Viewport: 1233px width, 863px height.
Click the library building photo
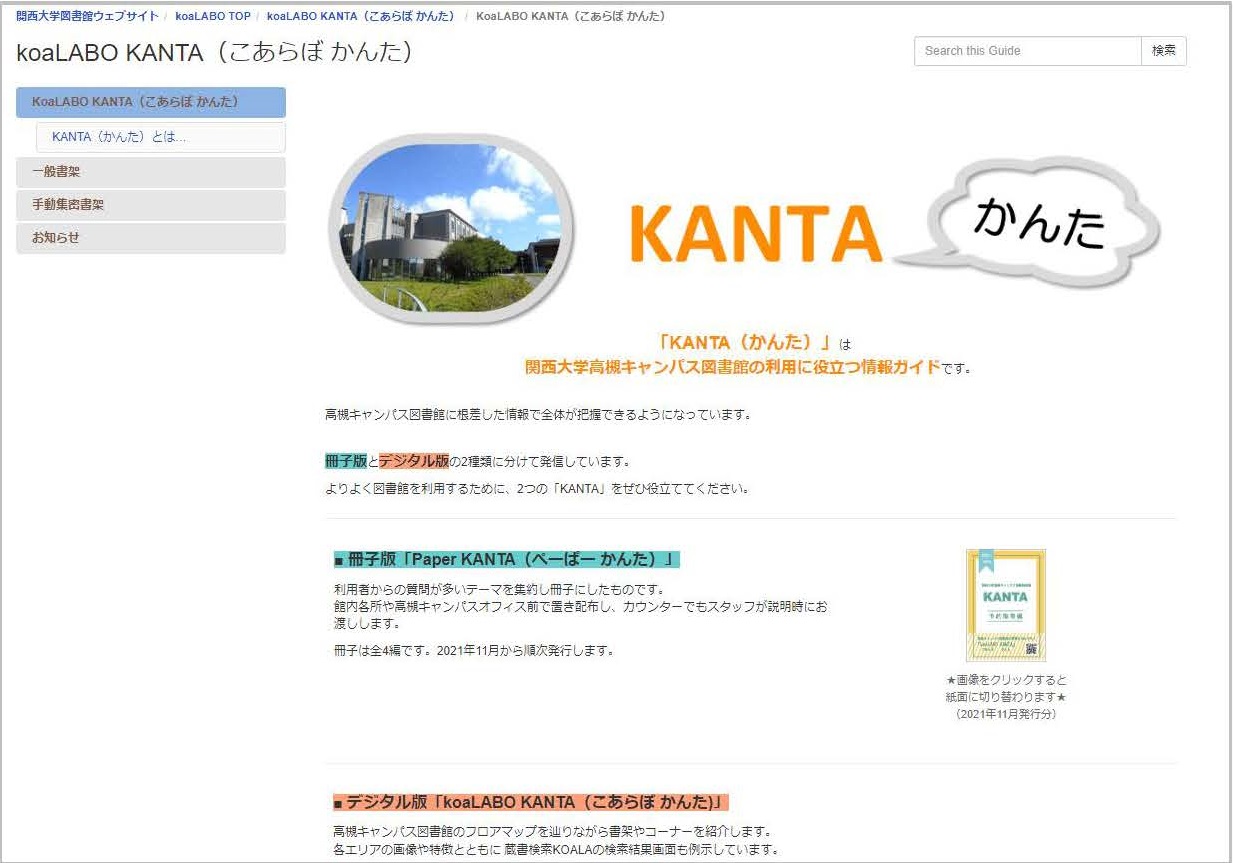coord(451,229)
